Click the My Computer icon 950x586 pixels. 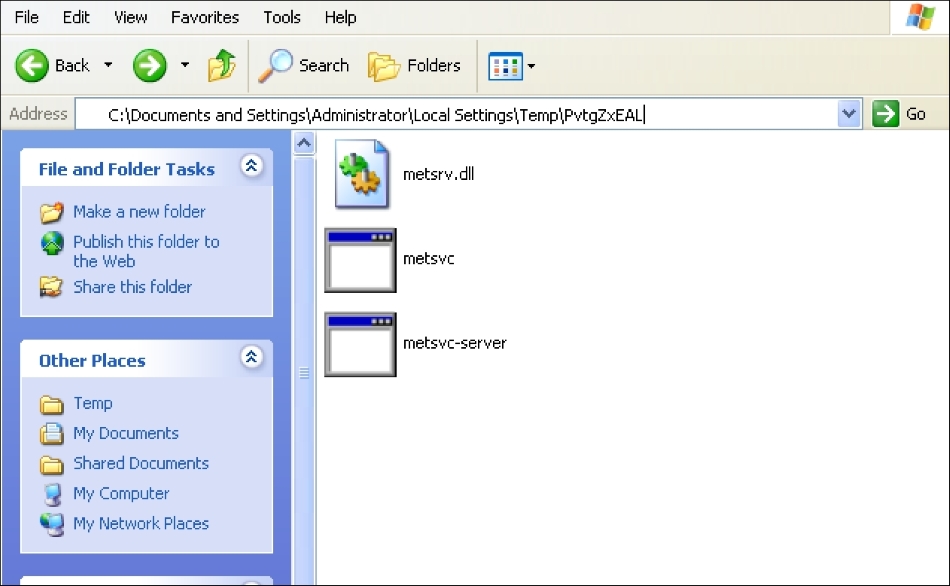pos(53,494)
